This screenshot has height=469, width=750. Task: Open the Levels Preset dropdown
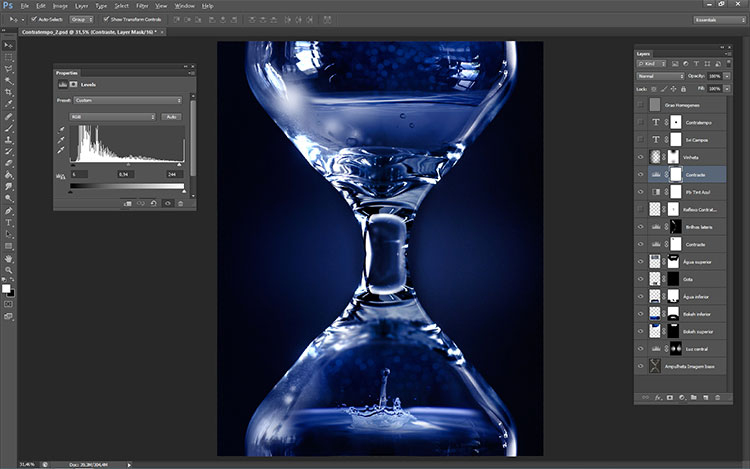128,100
